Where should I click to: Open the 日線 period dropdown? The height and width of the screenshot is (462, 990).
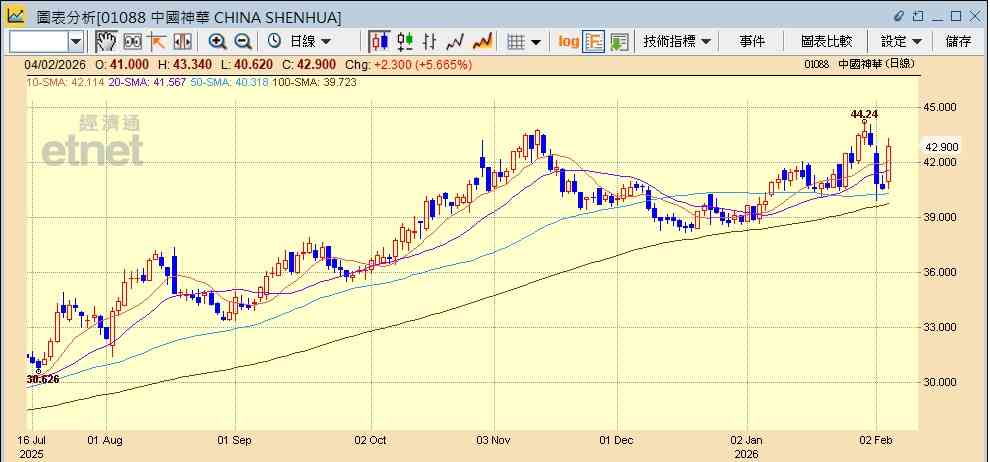[310, 42]
